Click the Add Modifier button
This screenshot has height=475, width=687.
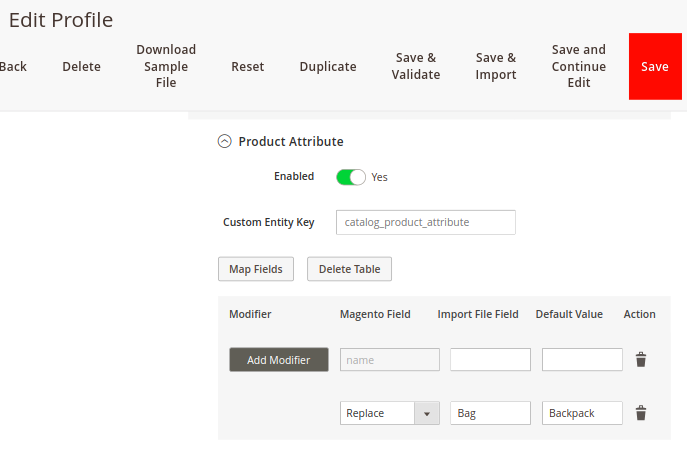coord(279,360)
